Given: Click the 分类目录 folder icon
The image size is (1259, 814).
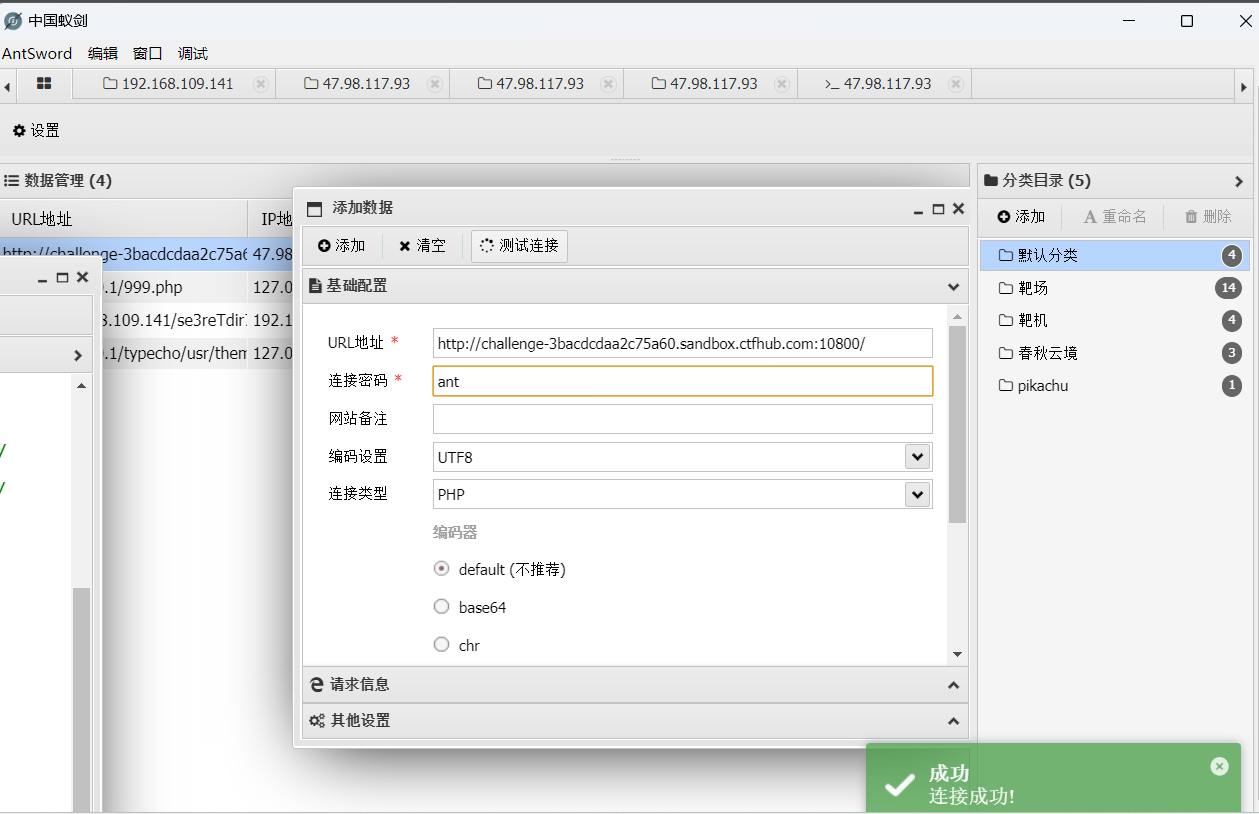Looking at the screenshot, I should pyautogui.click(x=991, y=181).
